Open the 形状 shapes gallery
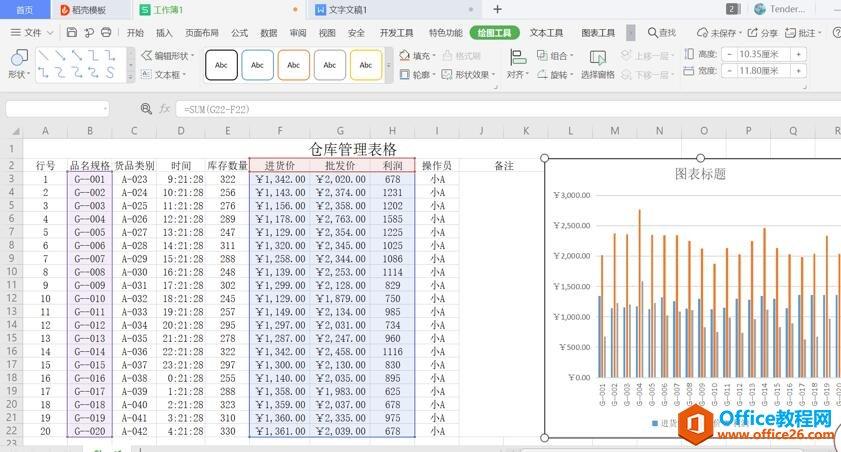841x452 pixels. 19,65
